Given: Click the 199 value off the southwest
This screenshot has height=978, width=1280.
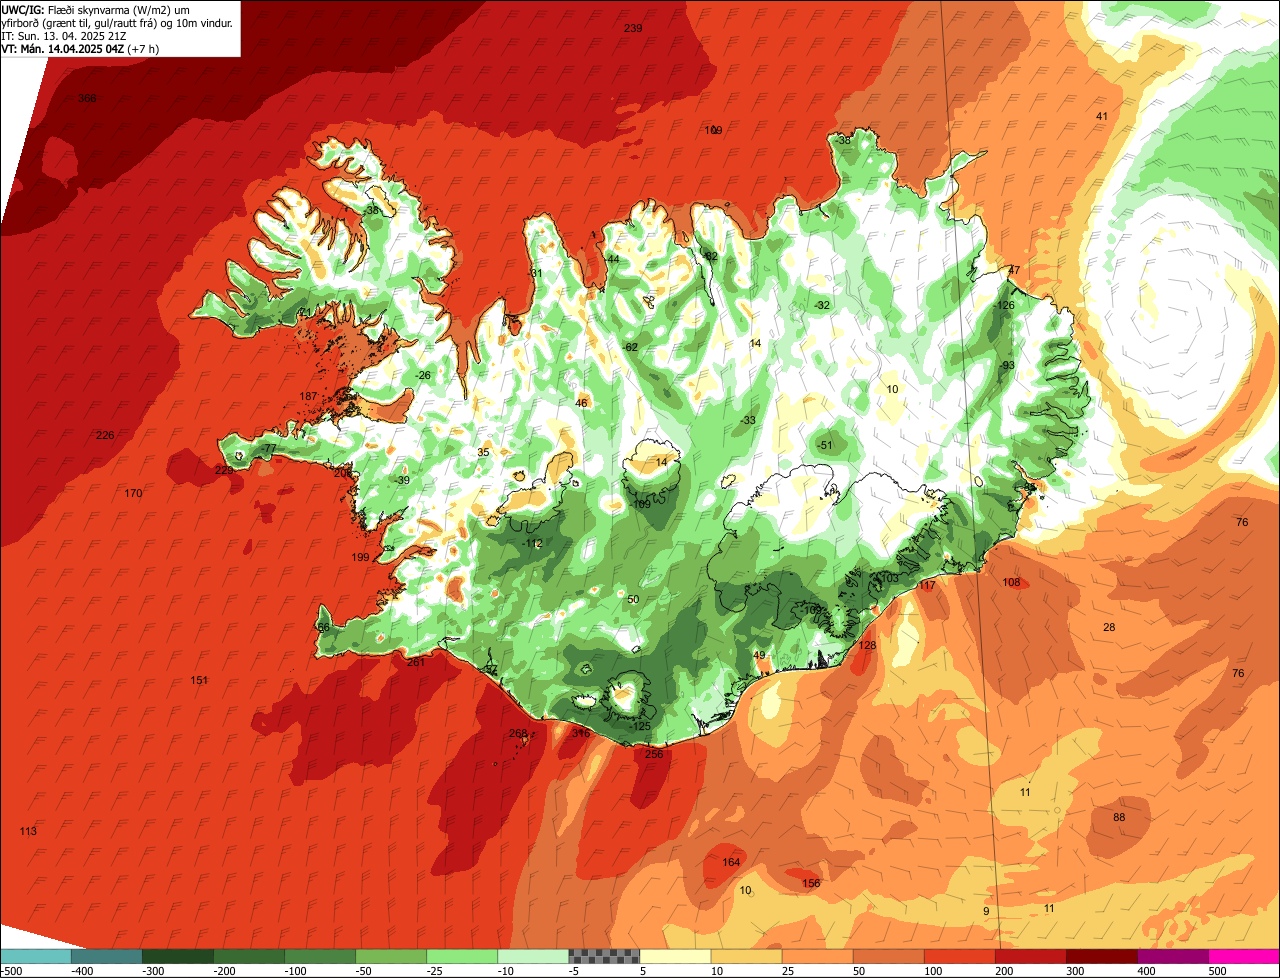Looking at the screenshot, I should [360, 557].
